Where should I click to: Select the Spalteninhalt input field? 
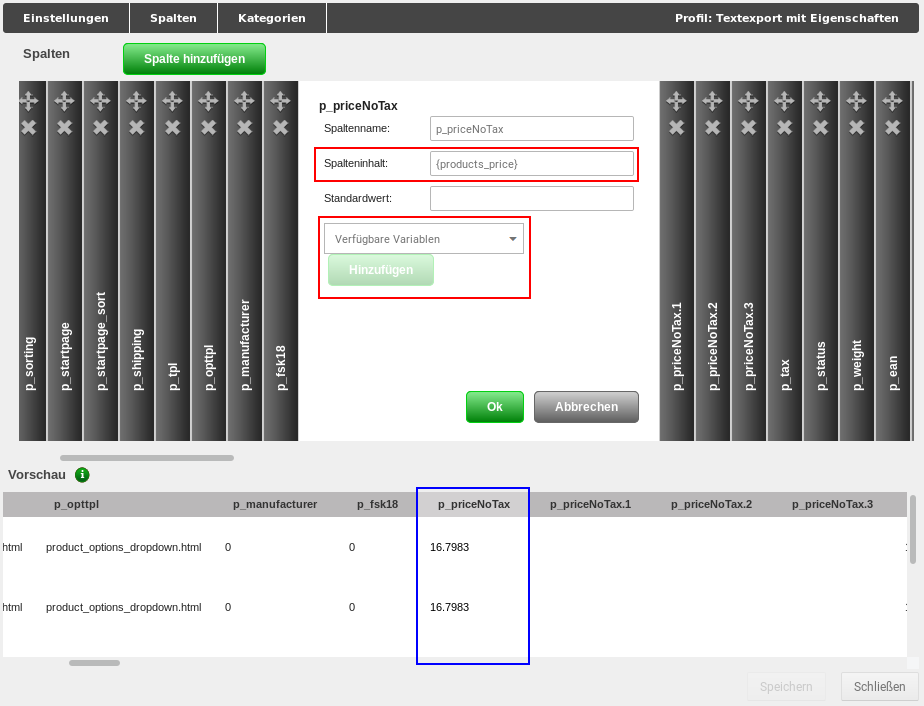point(531,163)
